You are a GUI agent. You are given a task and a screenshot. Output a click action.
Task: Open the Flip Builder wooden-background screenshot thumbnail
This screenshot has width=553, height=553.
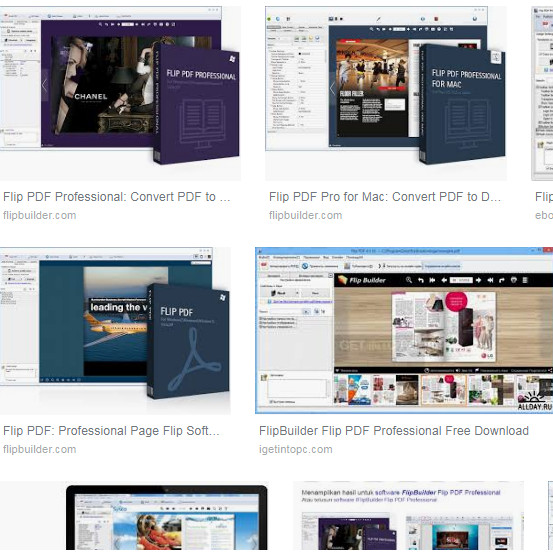click(x=404, y=330)
